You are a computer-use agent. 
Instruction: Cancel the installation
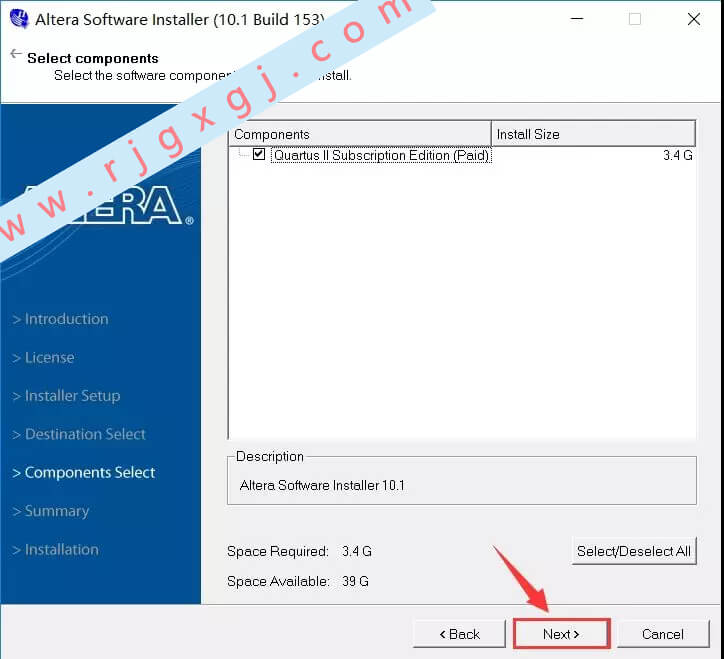pyautogui.click(x=663, y=634)
